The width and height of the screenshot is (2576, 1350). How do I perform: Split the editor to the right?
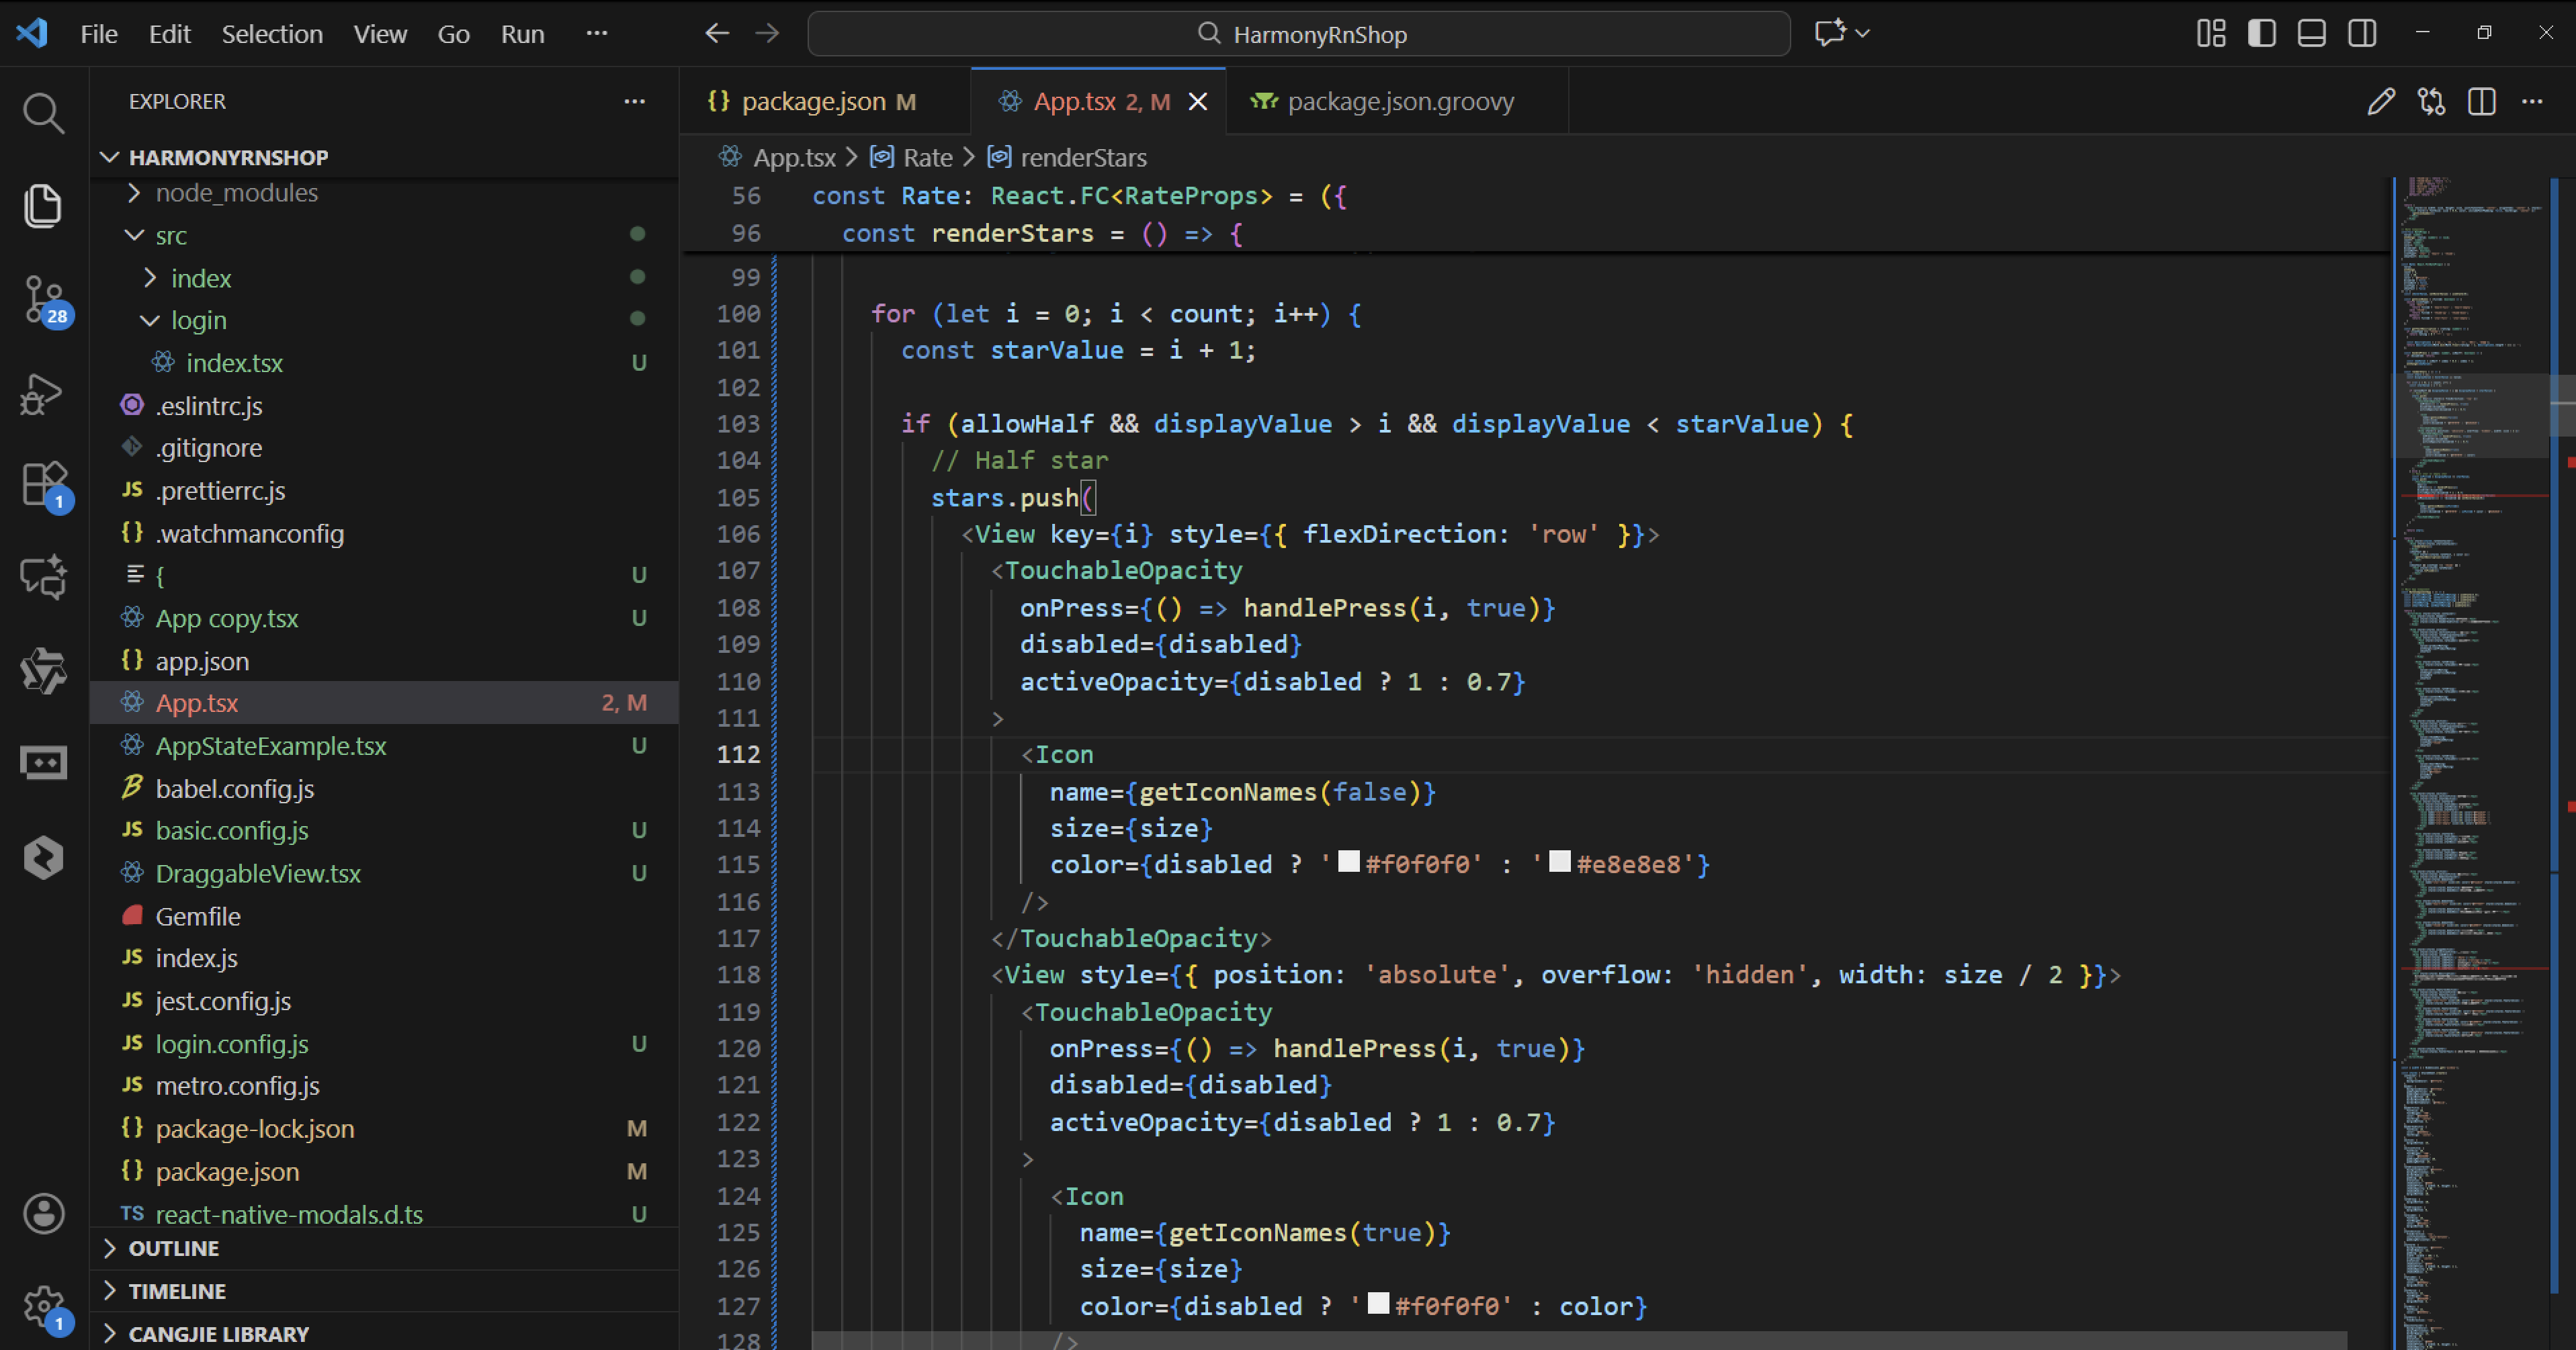click(2481, 101)
